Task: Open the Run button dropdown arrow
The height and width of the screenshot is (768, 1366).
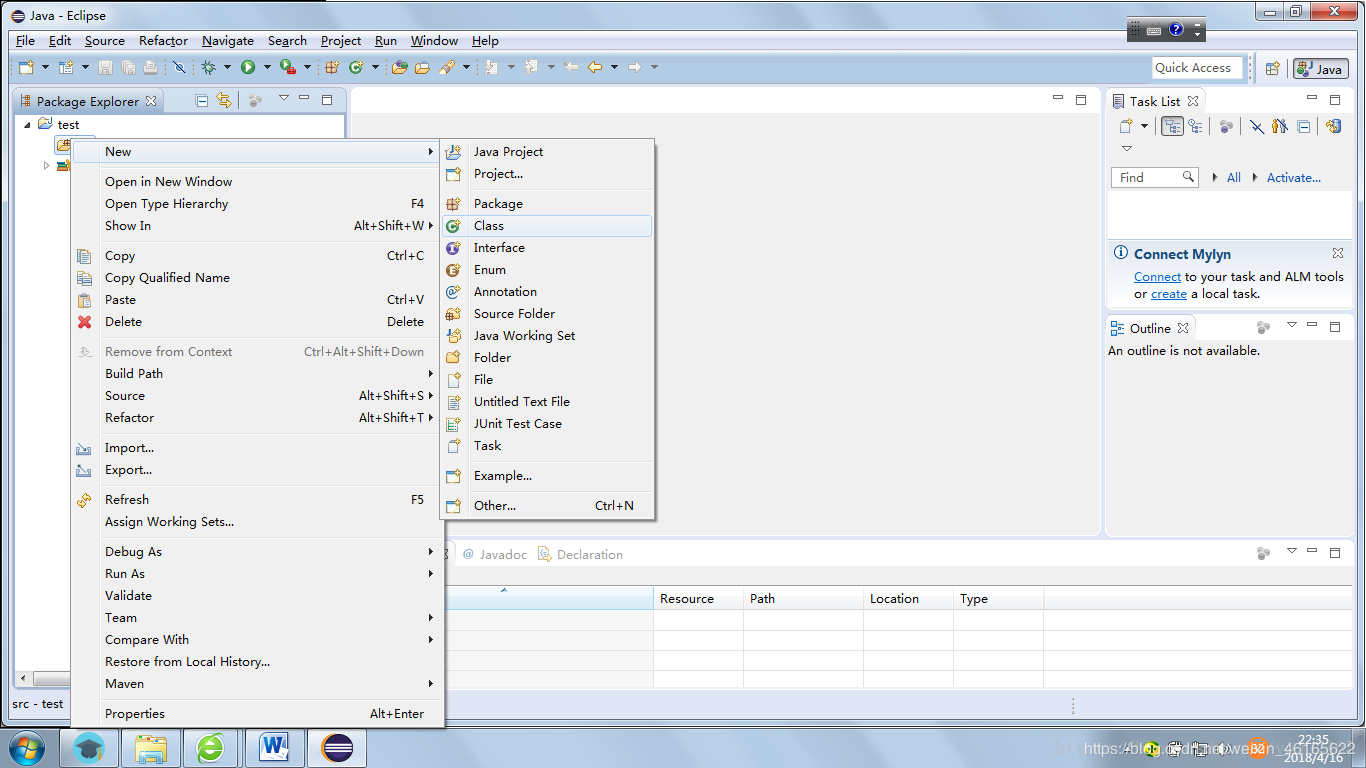Action: pos(266,67)
